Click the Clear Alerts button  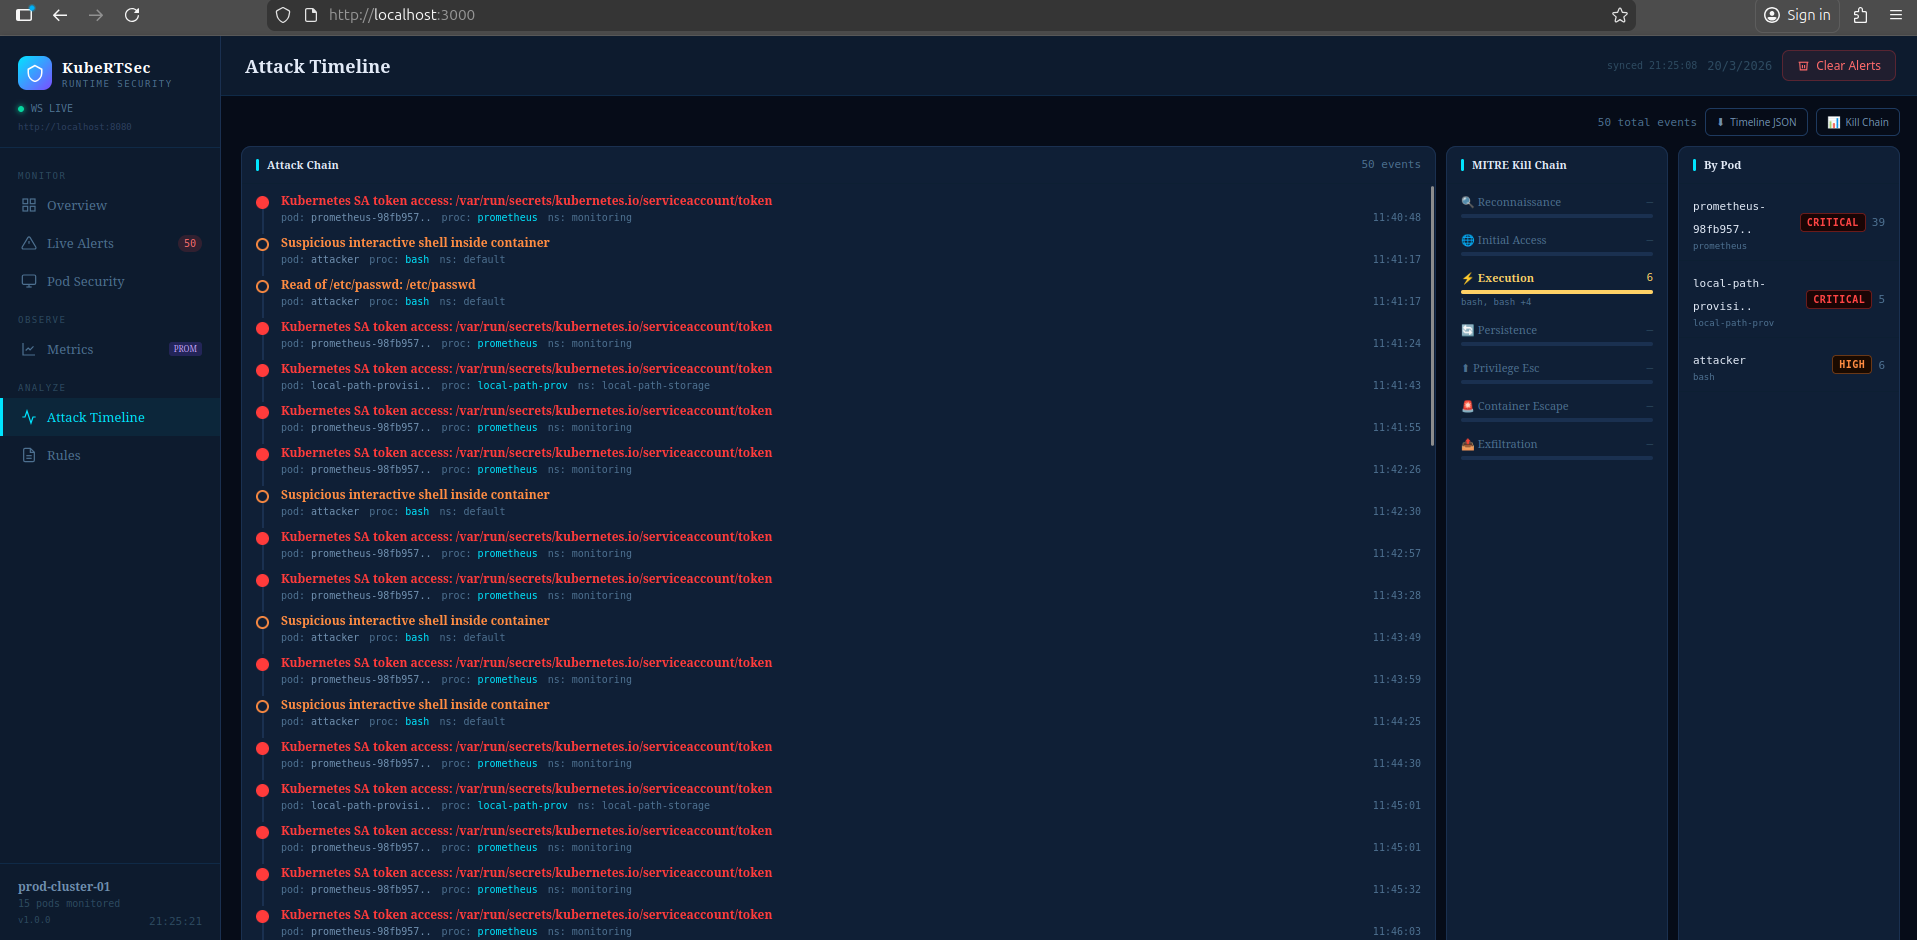[x=1838, y=65]
